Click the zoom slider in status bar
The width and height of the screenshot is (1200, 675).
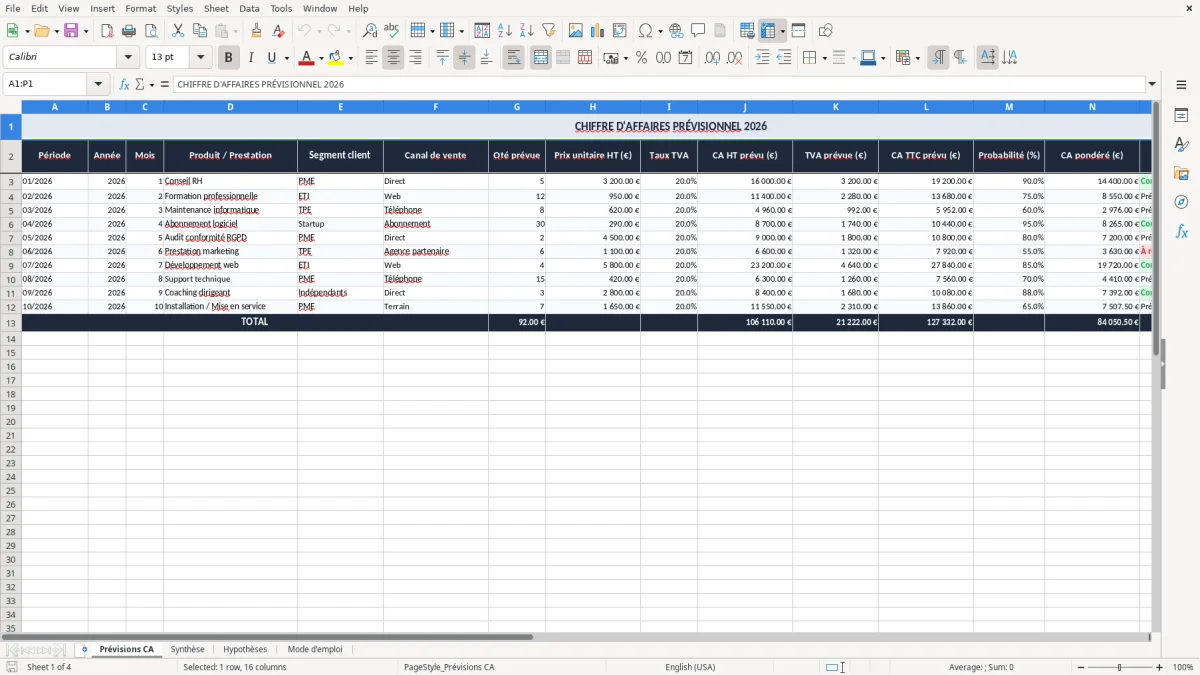[x=1119, y=667]
